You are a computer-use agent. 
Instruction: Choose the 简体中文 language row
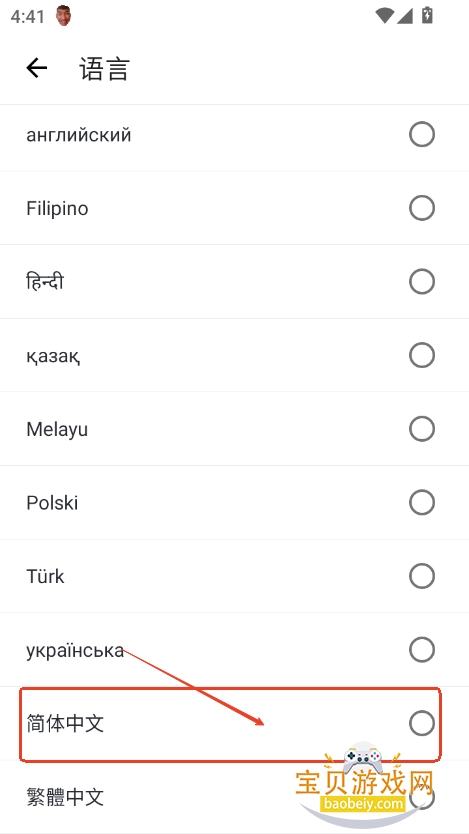(234, 723)
